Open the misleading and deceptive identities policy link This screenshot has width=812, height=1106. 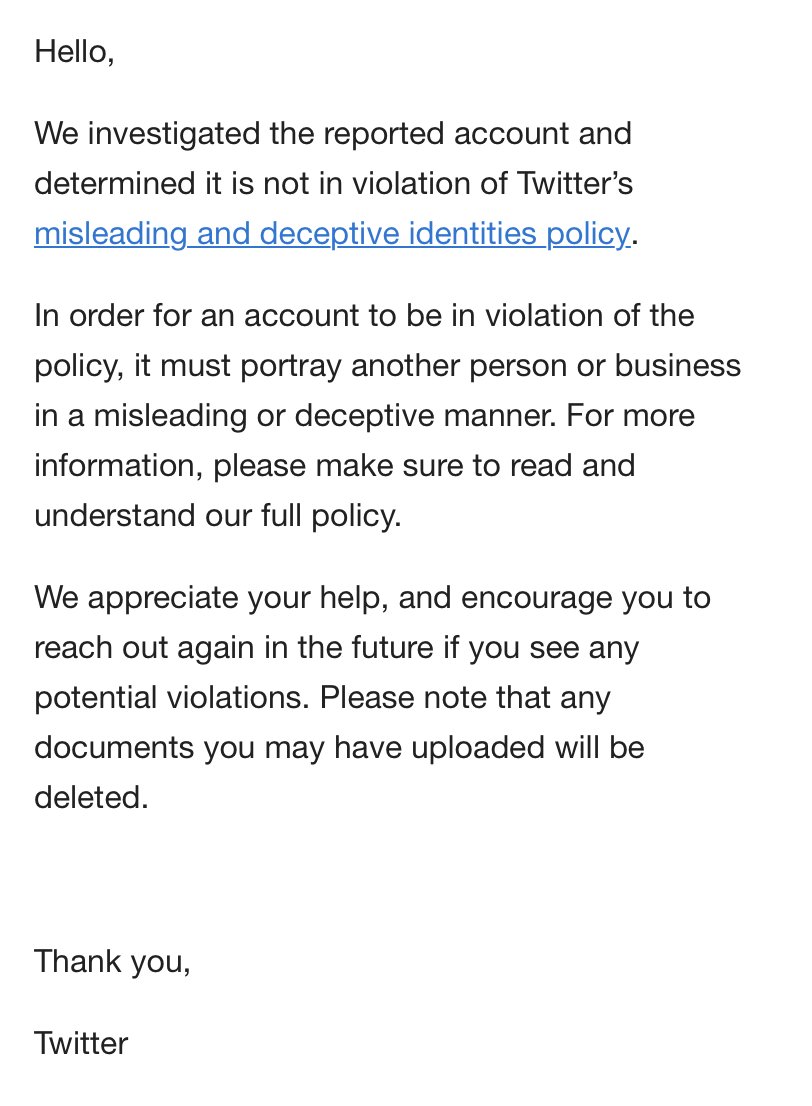[332, 234]
